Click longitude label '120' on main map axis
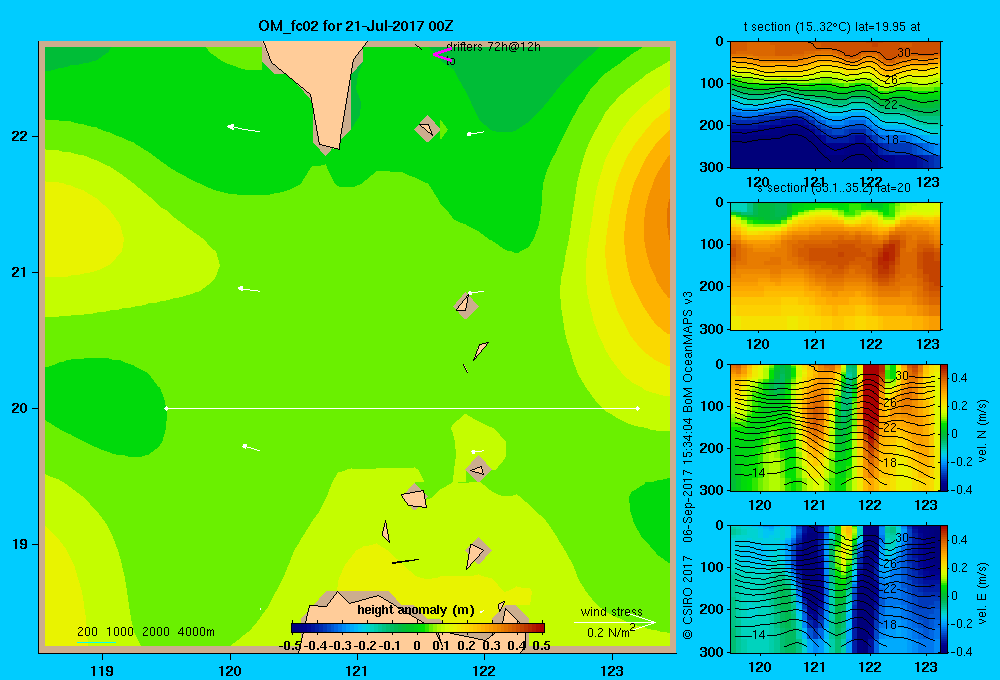Image resolution: width=1000 pixels, height=680 pixels. click(230, 670)
